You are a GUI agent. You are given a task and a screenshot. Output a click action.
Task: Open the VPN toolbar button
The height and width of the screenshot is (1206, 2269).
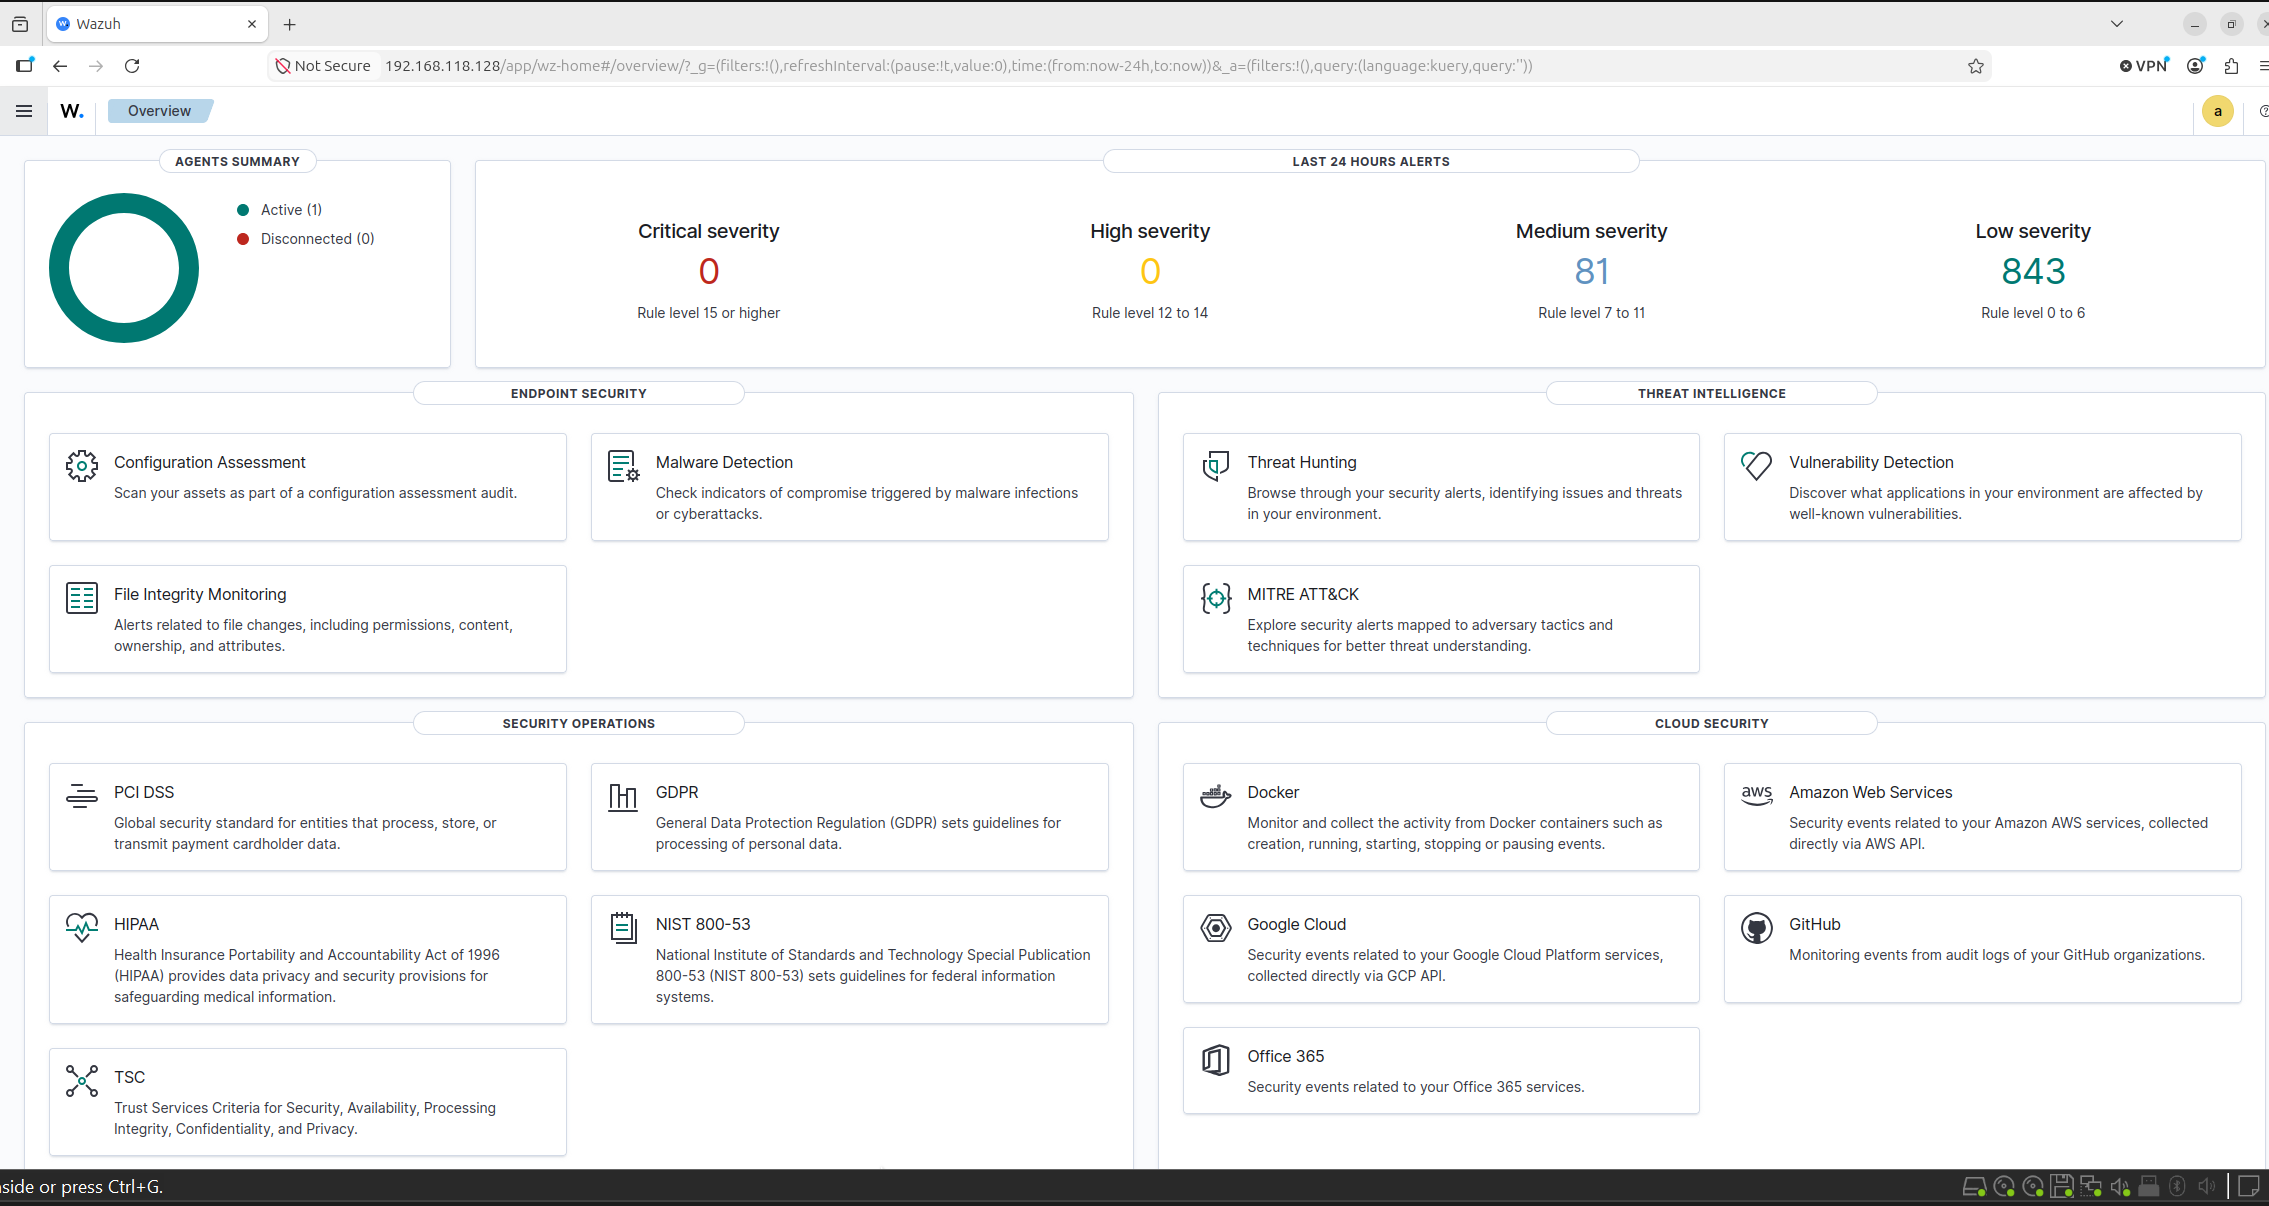pos(2144,66)
